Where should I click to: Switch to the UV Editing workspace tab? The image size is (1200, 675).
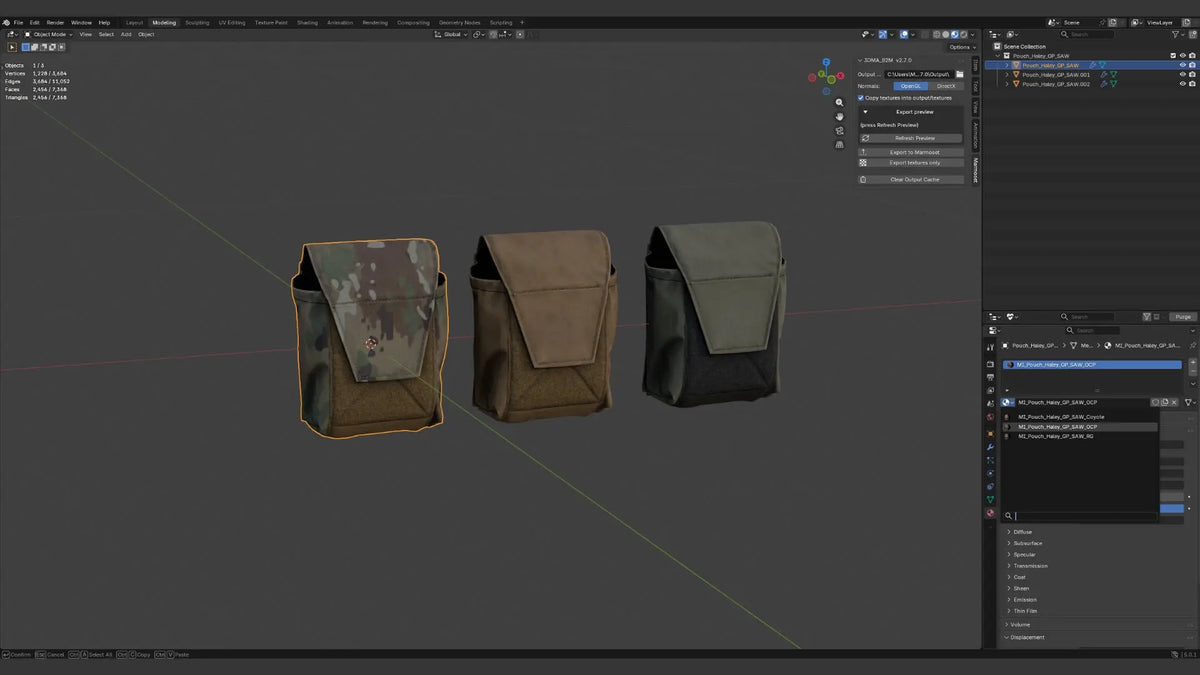[232, 22]
